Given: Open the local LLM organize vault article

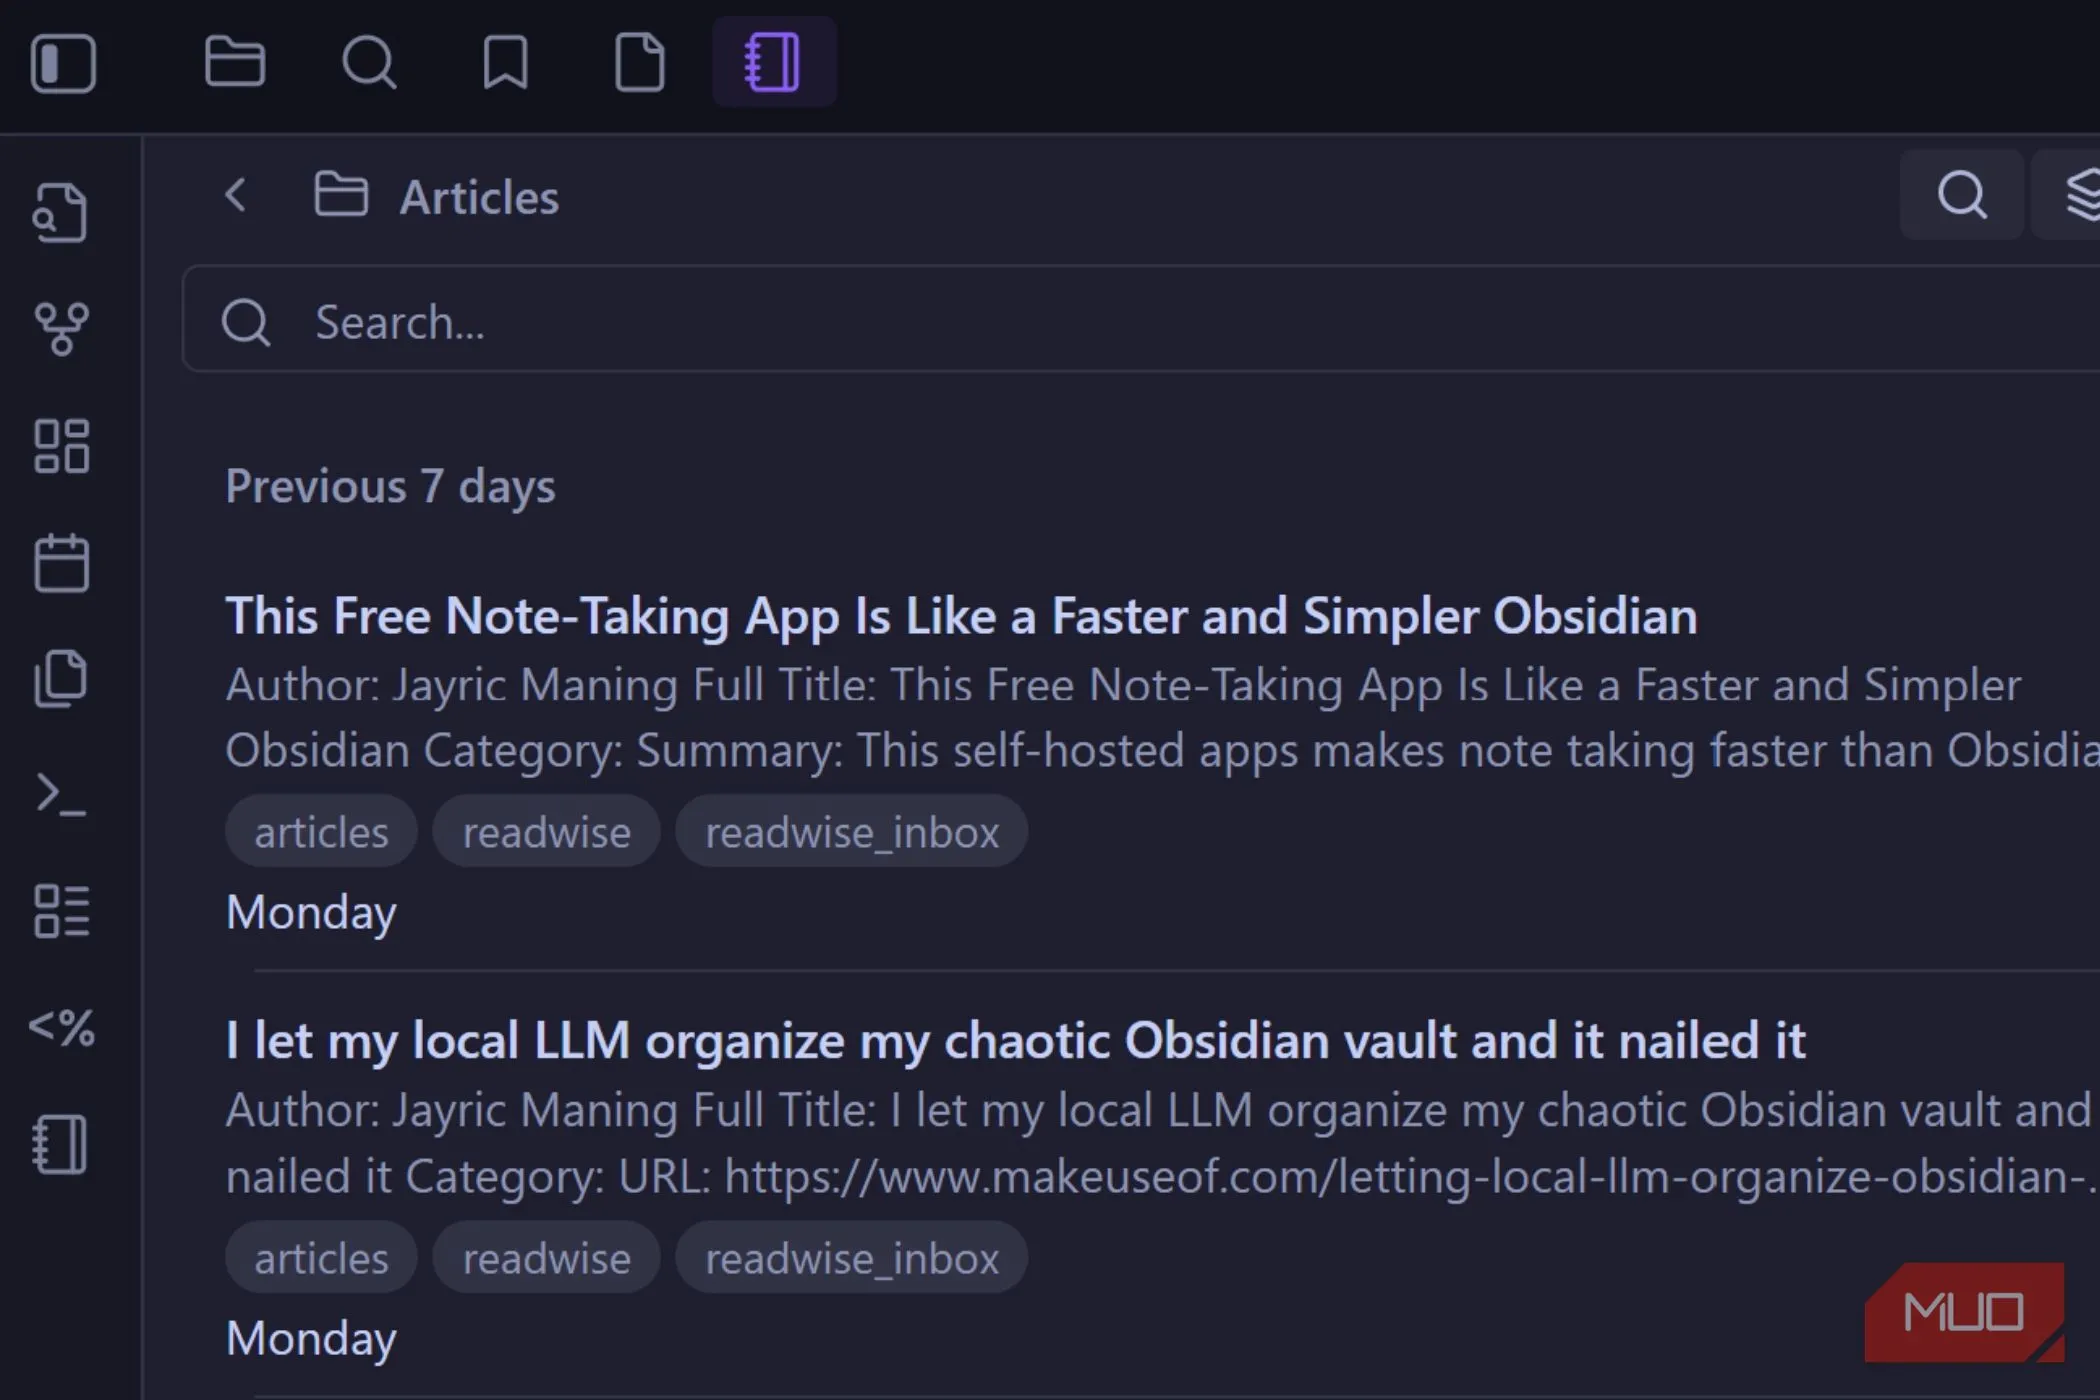Looking at the screenshot, I should 1015,1041.
